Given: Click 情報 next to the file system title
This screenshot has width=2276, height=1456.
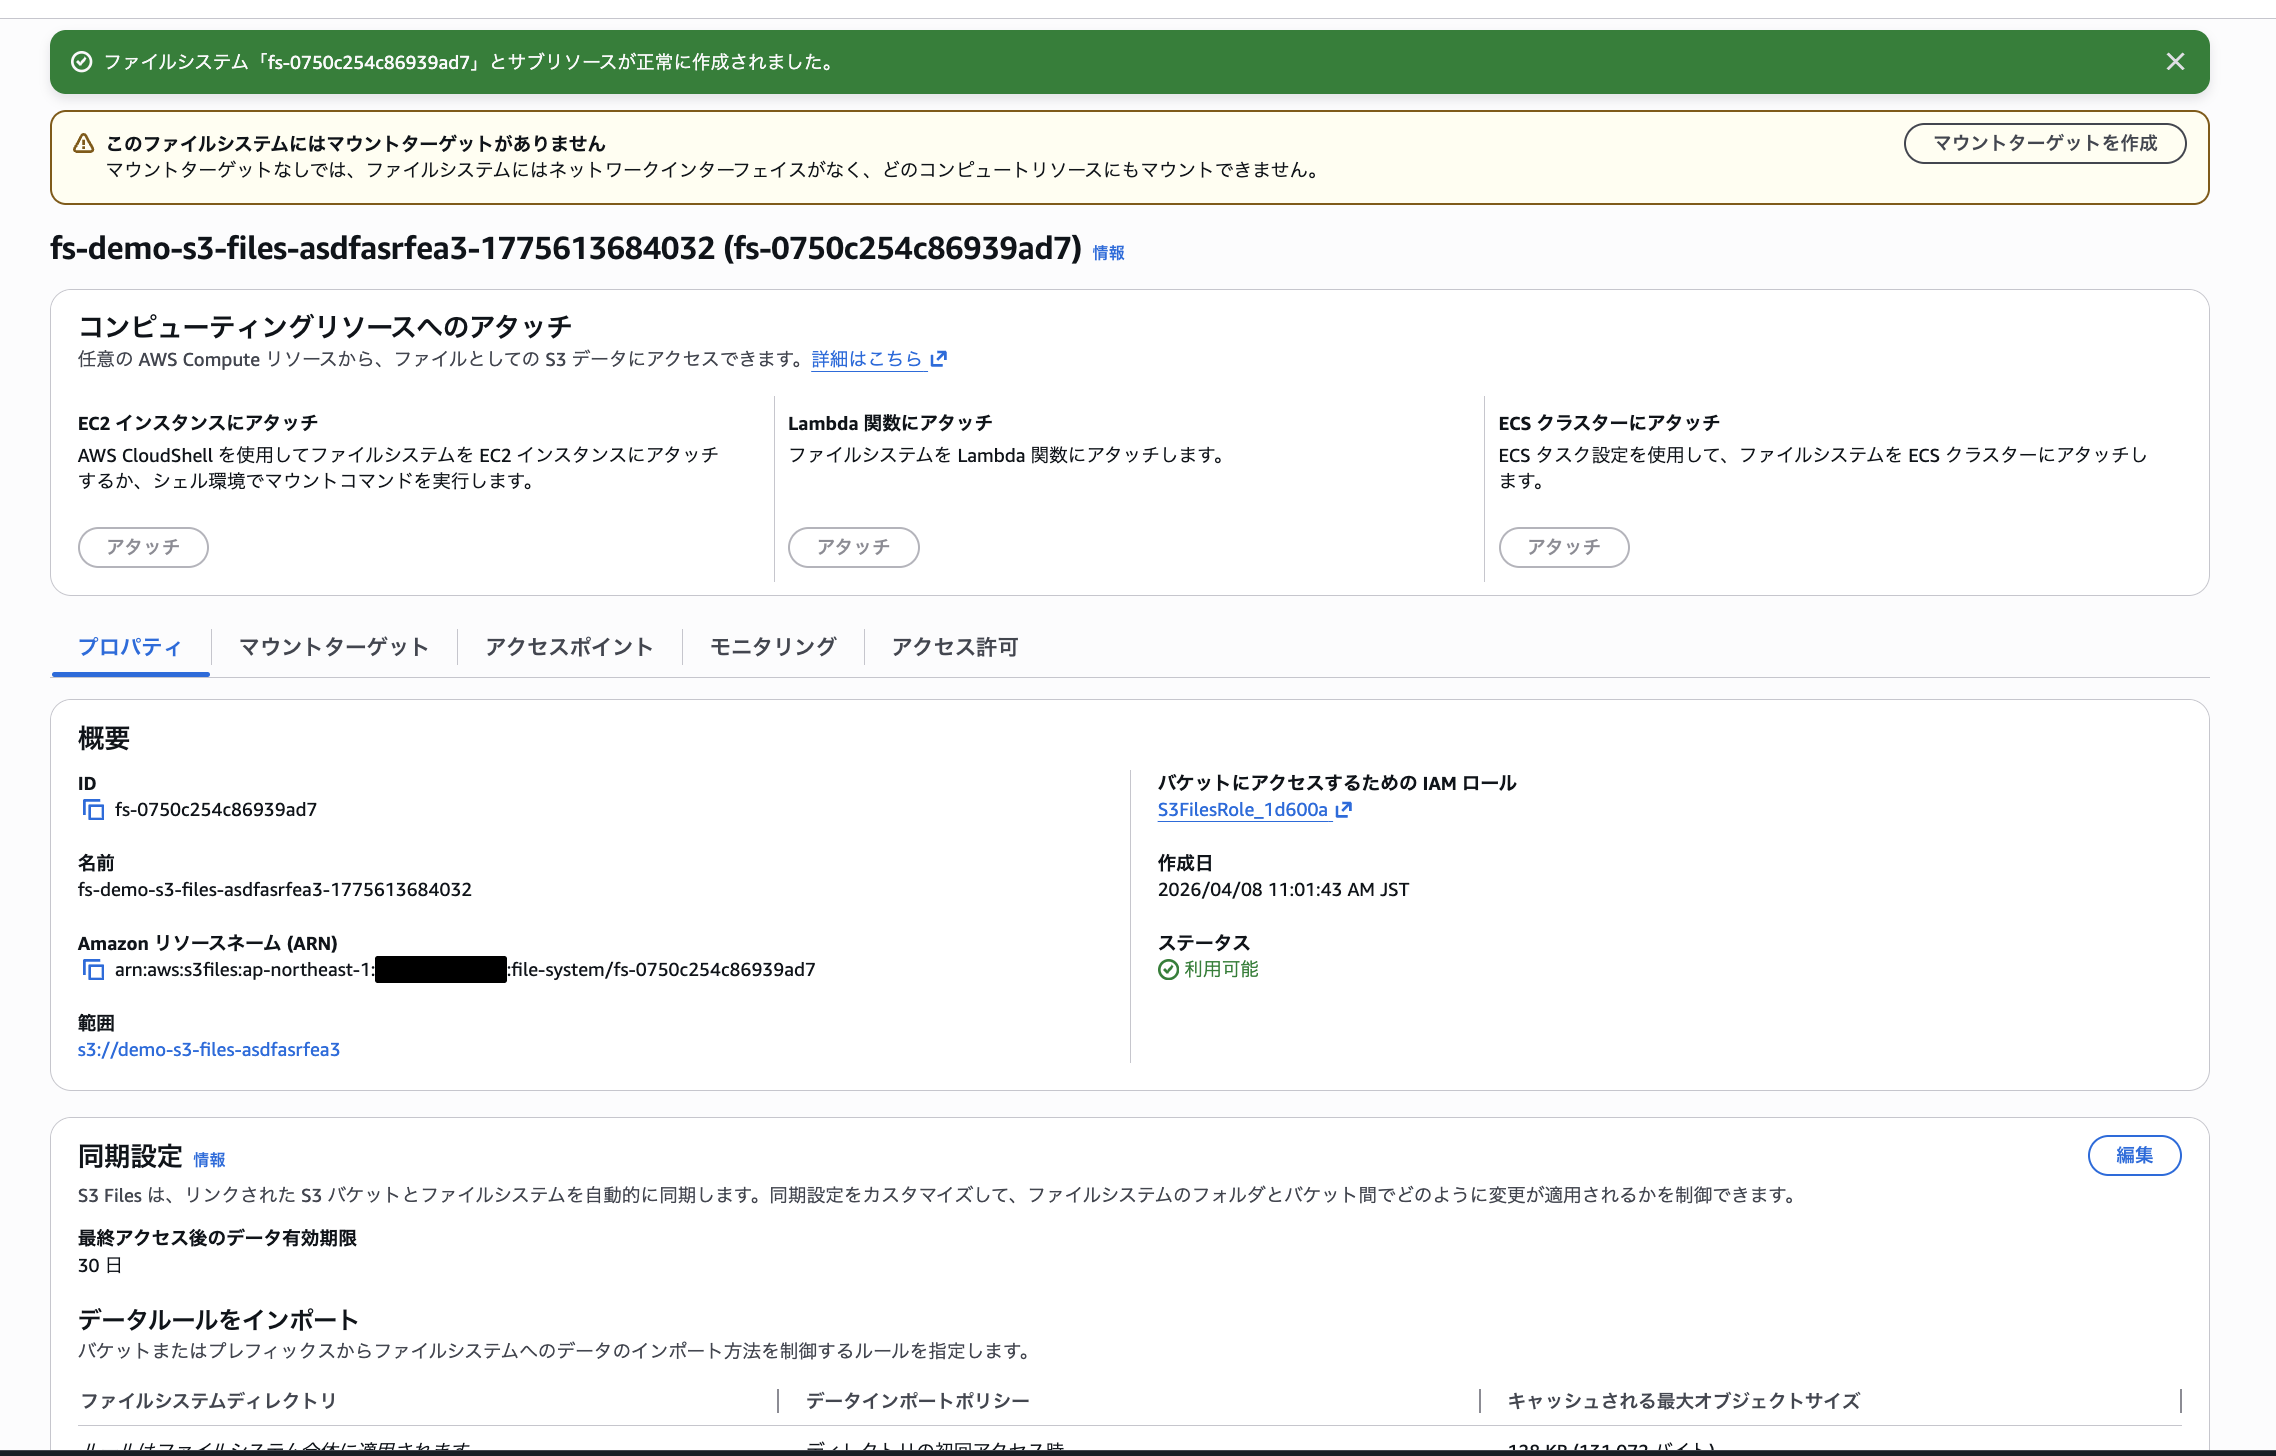Looking at the screenshot, I should pos(1106,253).
